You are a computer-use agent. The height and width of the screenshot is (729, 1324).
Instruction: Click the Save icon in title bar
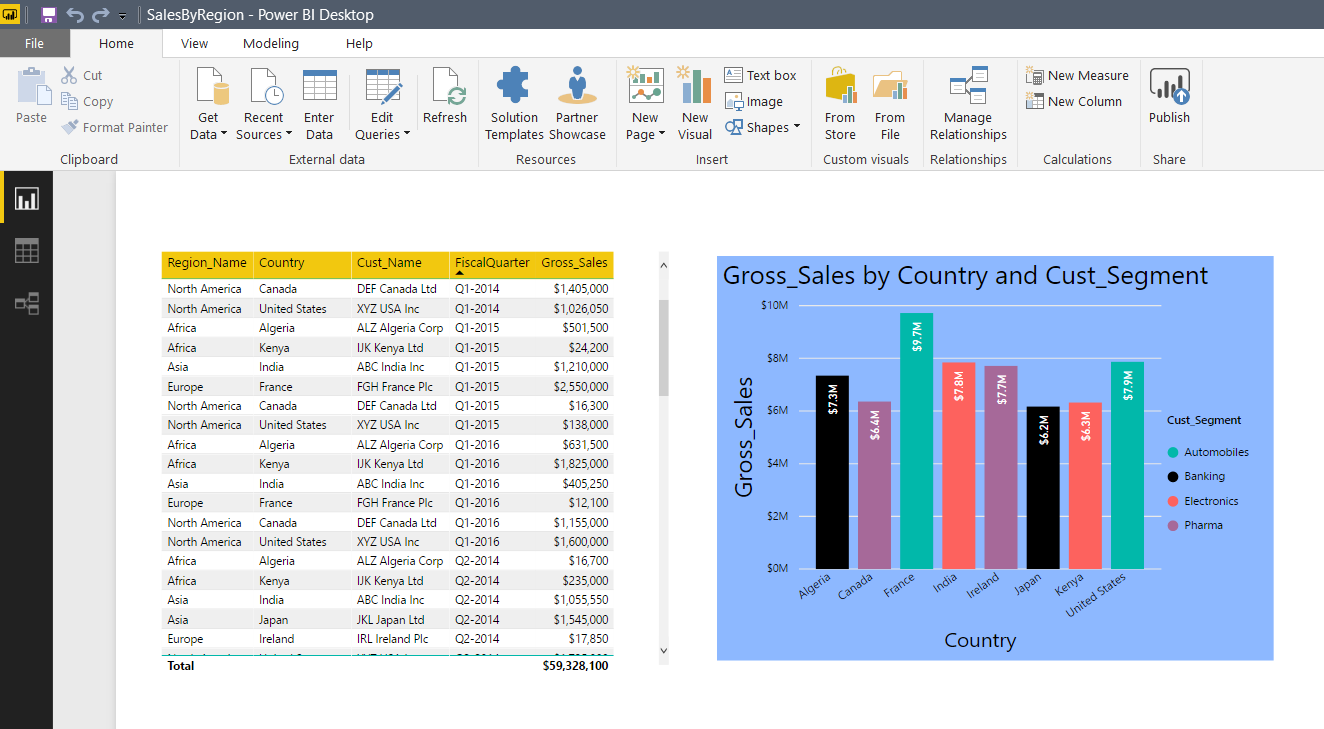48,15
